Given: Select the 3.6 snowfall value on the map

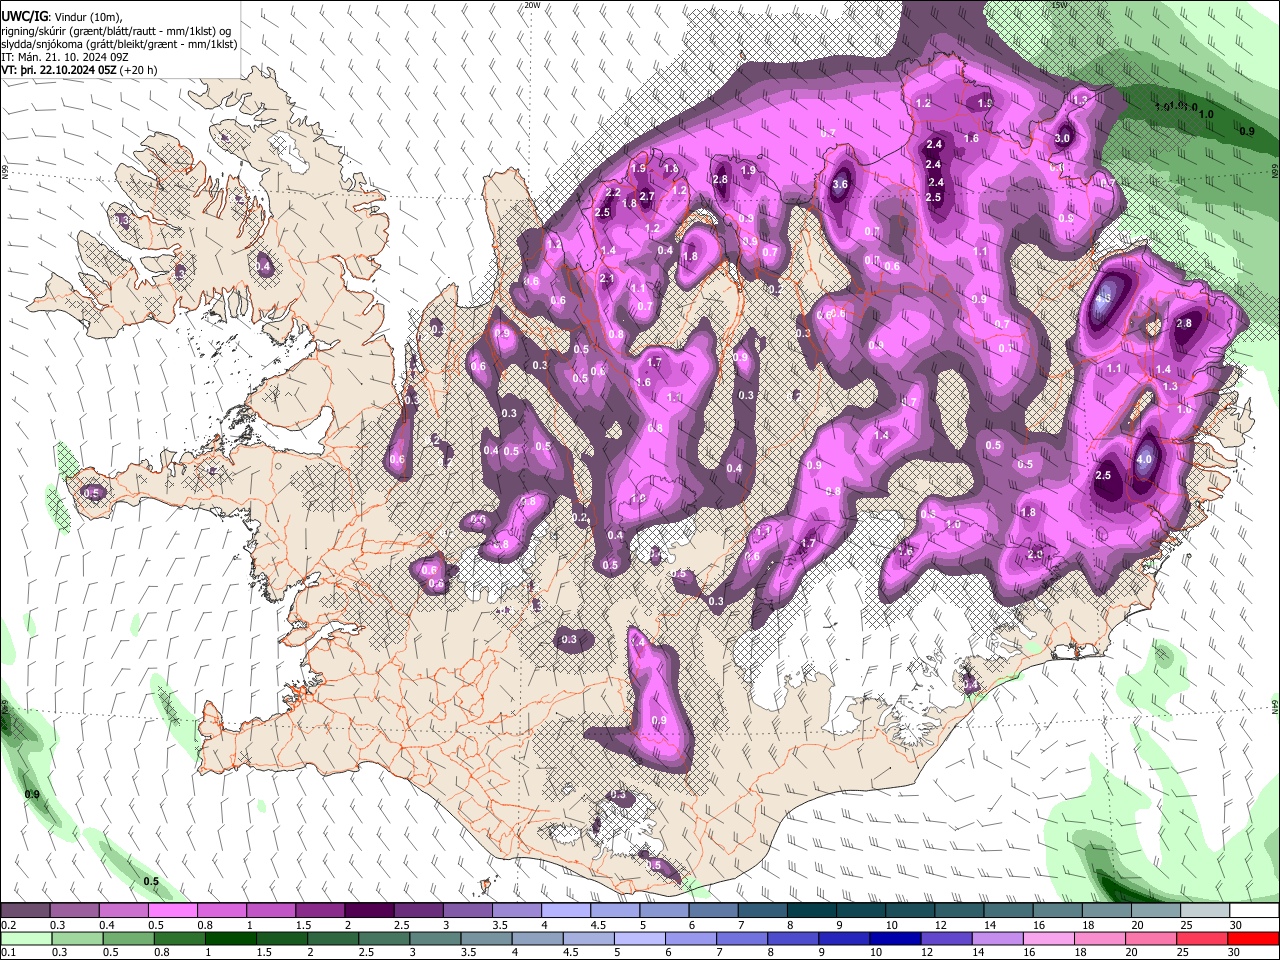Looking at the screenshot, I should [x=840, y=184].
